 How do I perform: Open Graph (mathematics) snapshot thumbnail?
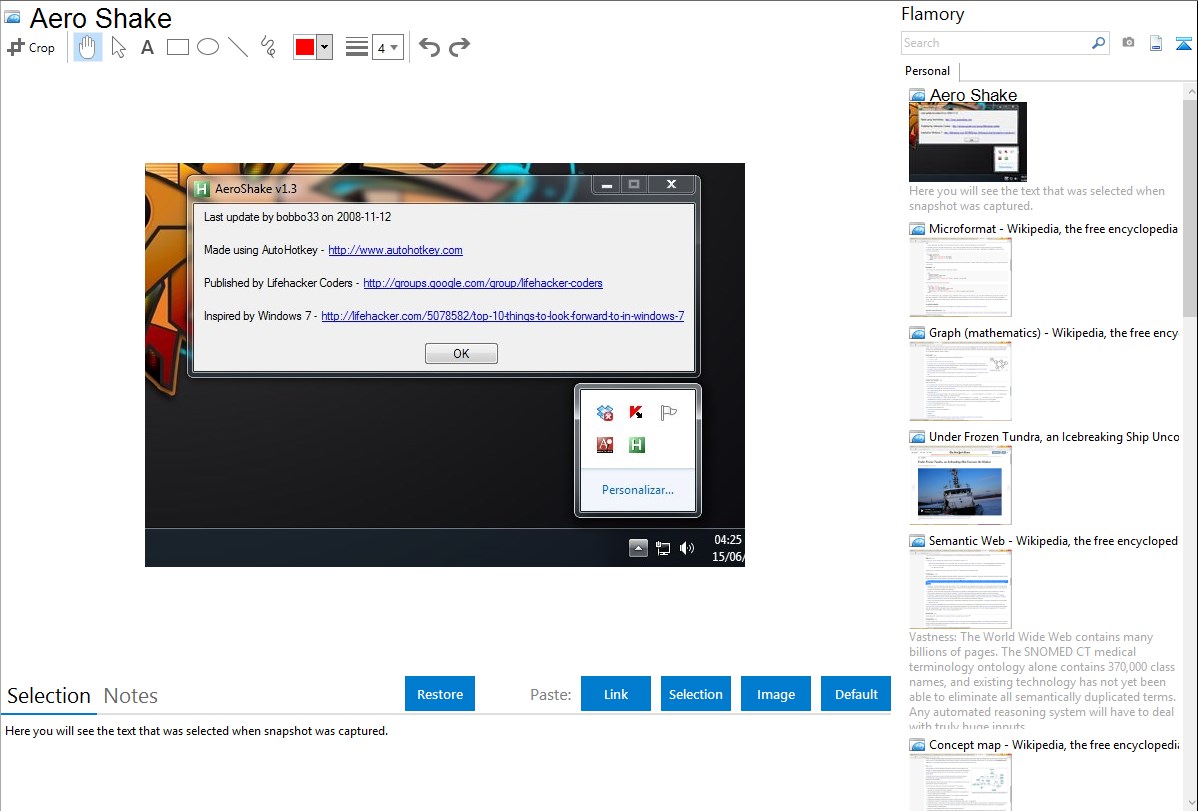coord(960,381)
